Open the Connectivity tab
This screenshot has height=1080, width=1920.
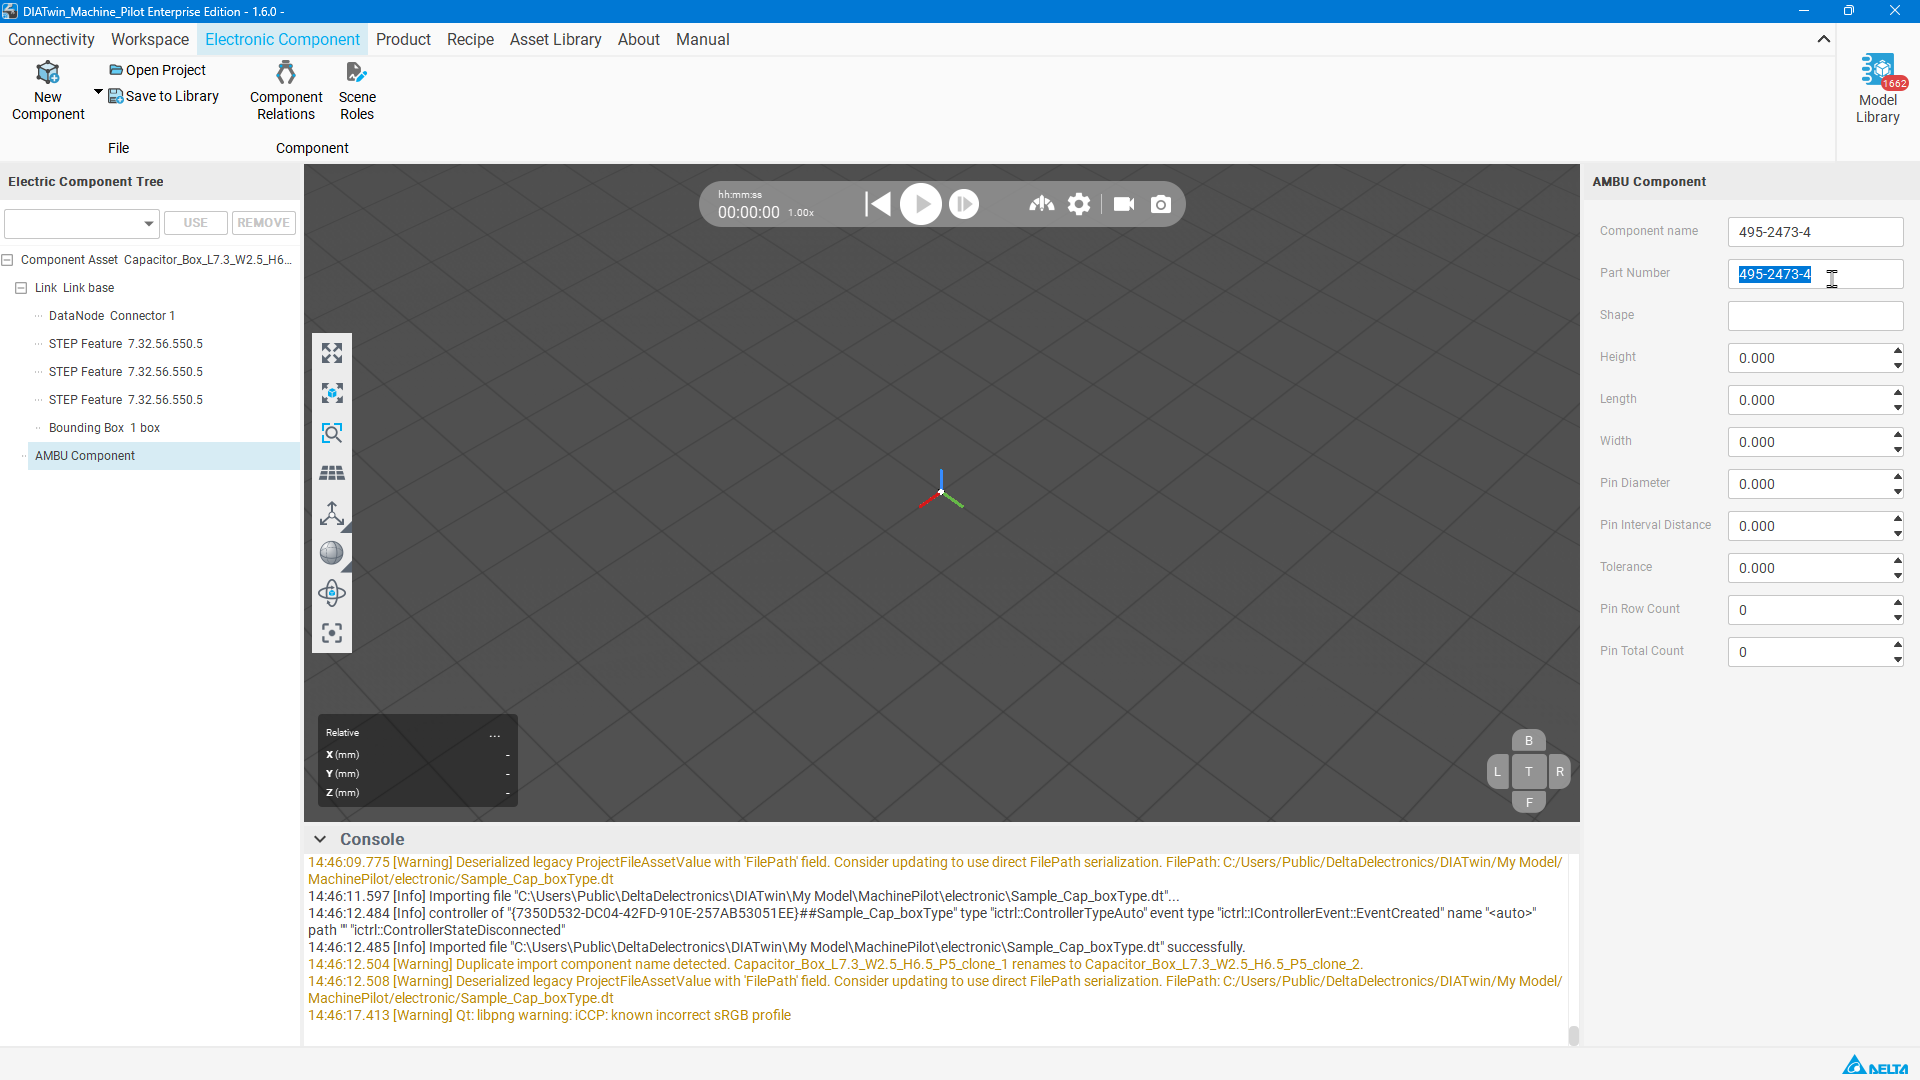(x=51, y=39)
